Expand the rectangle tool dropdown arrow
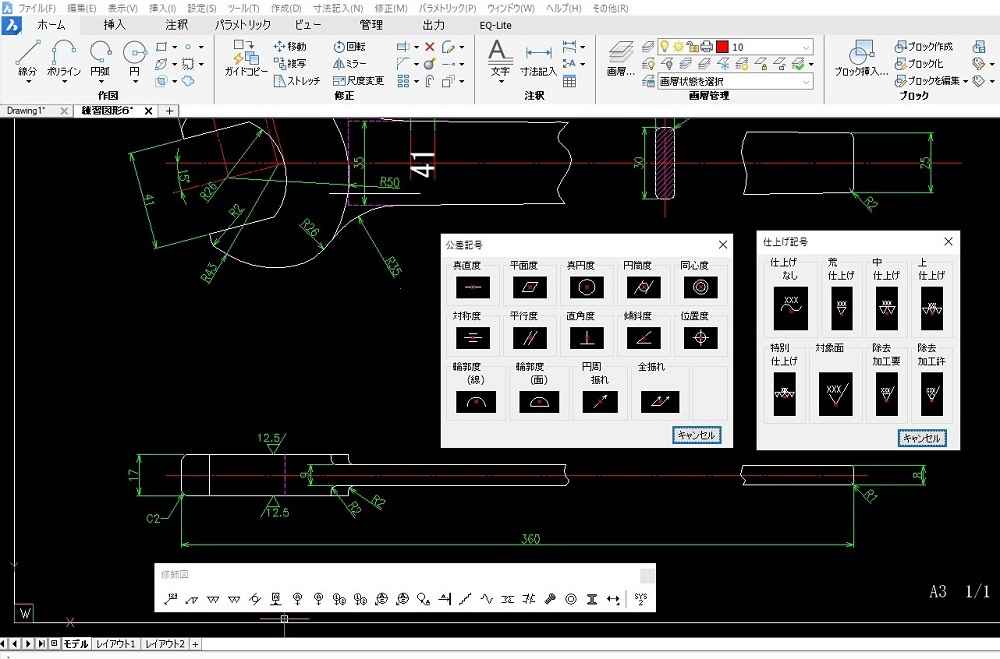The width and height of the screenshot is (1000, 659). 174,47
